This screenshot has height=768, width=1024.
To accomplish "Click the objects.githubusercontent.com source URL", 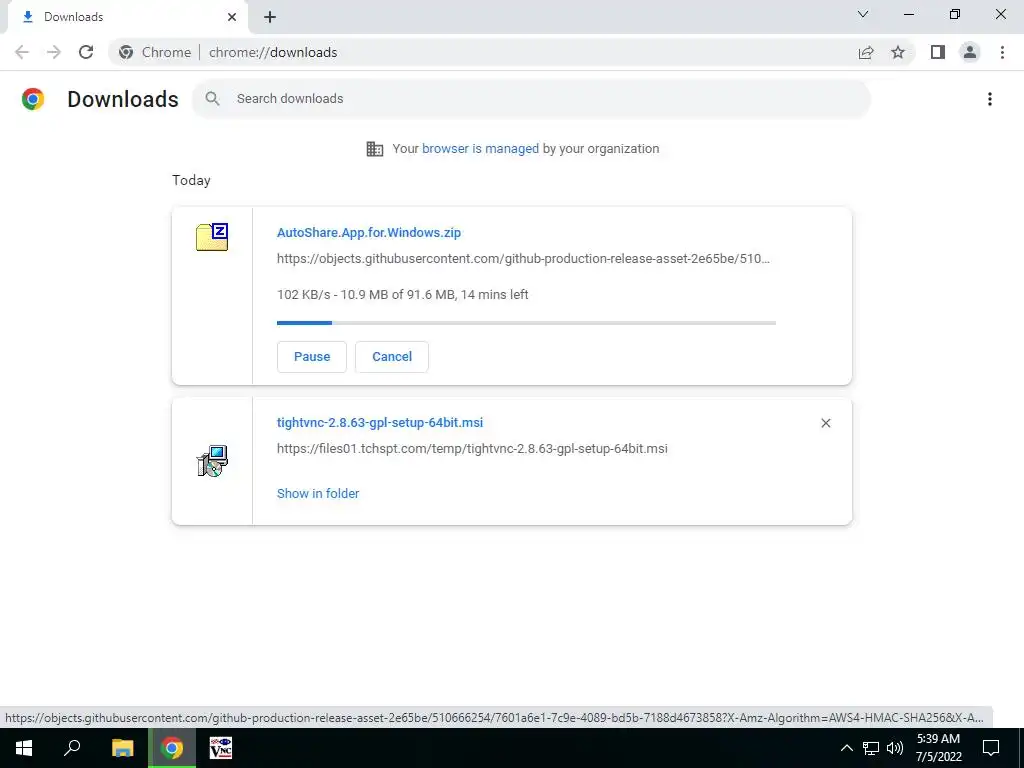I will pyautogui.click(x=523, y=259).
